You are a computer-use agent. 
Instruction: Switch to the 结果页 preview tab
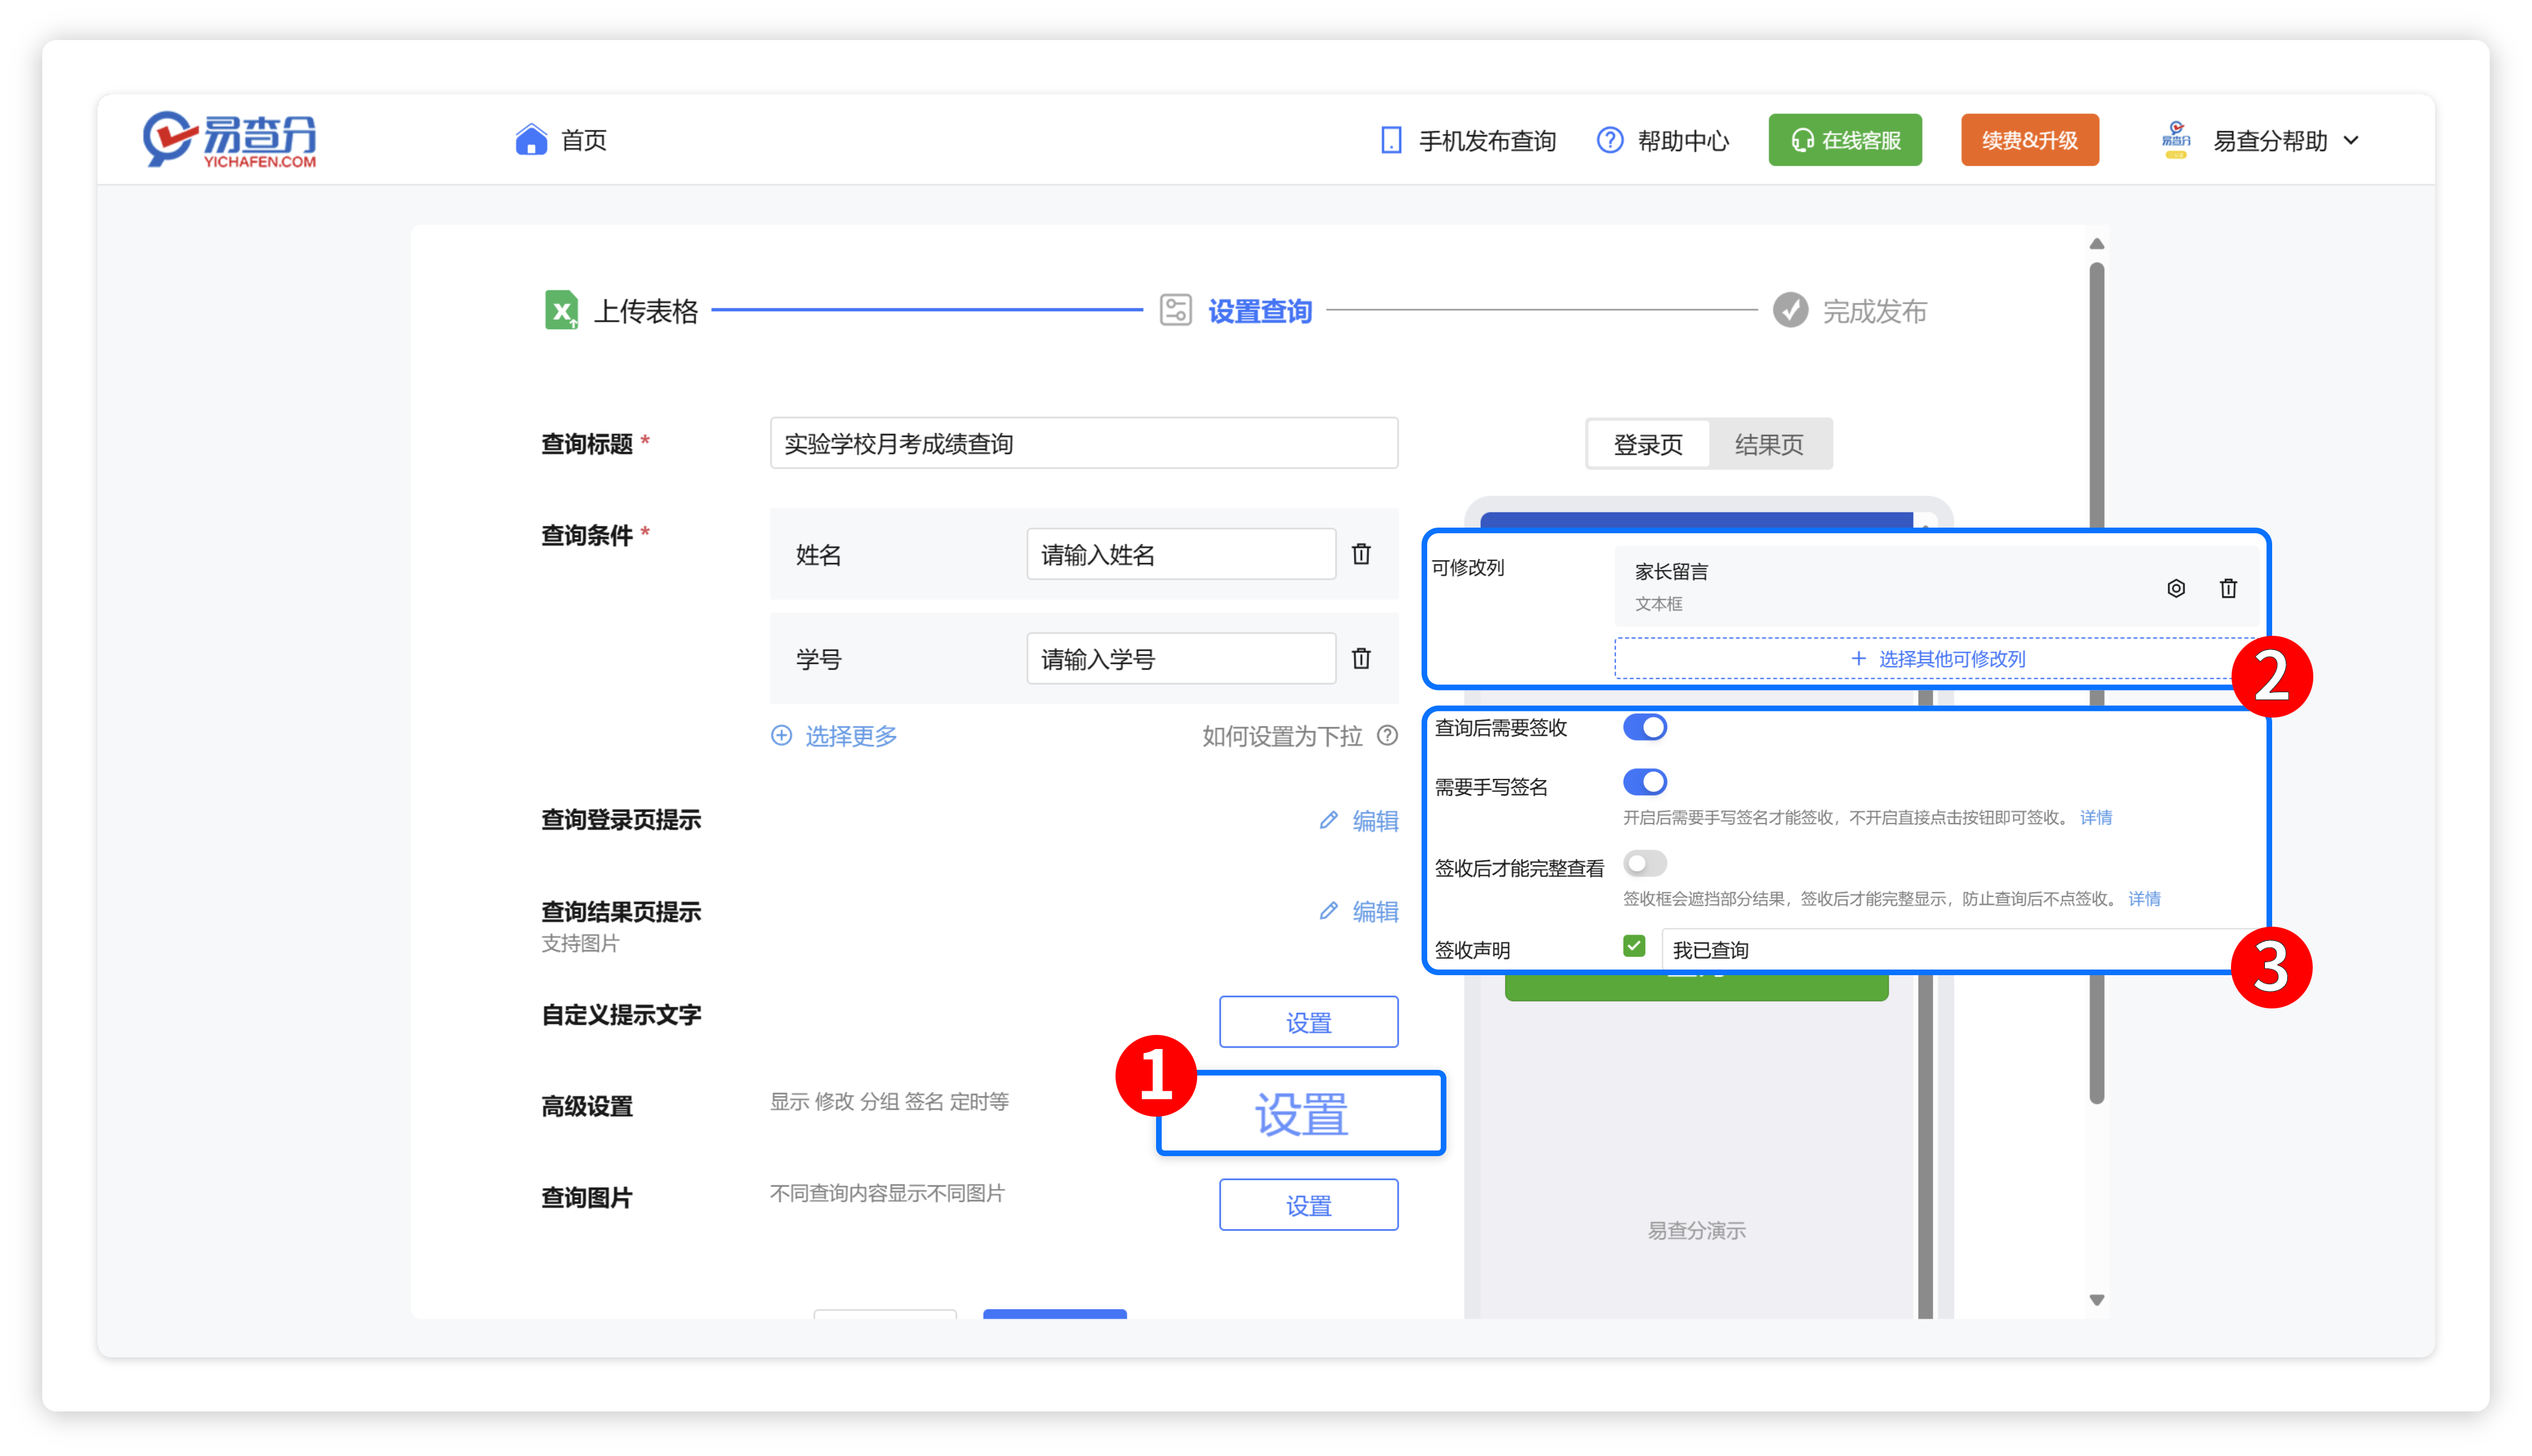pos(1769,444)
